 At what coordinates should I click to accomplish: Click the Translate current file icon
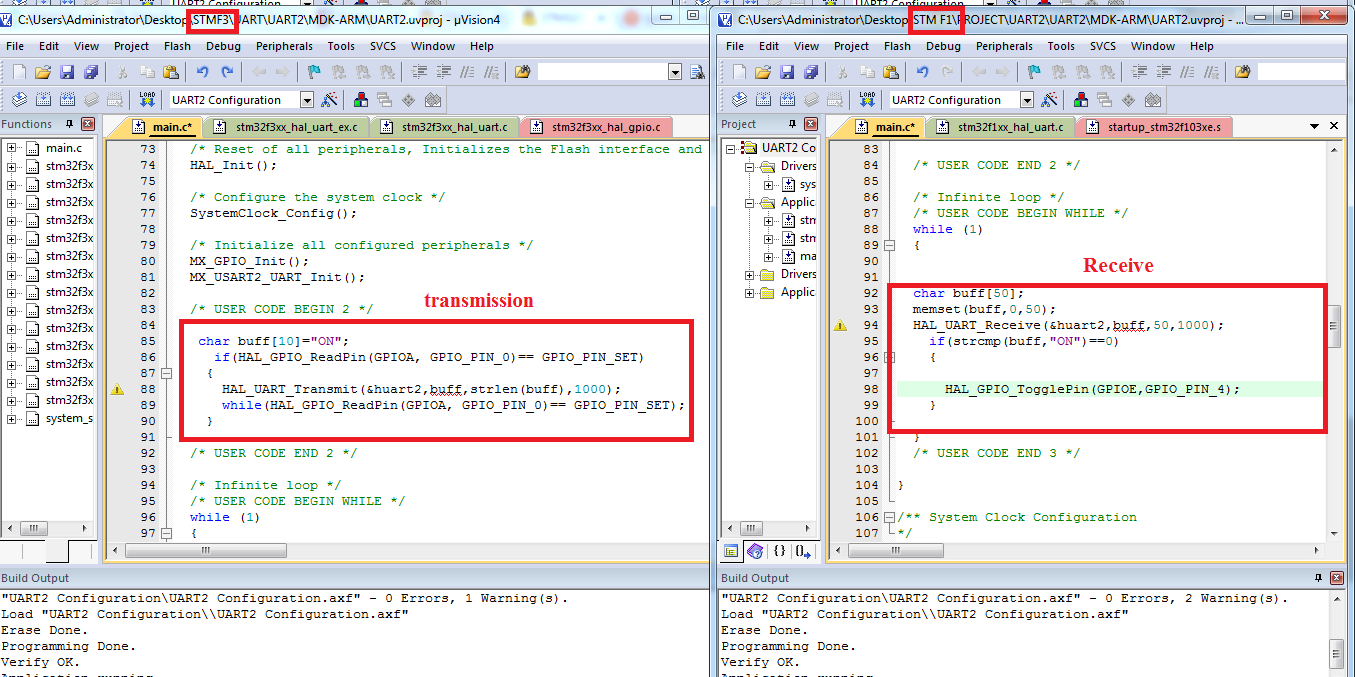coord(19,99)
